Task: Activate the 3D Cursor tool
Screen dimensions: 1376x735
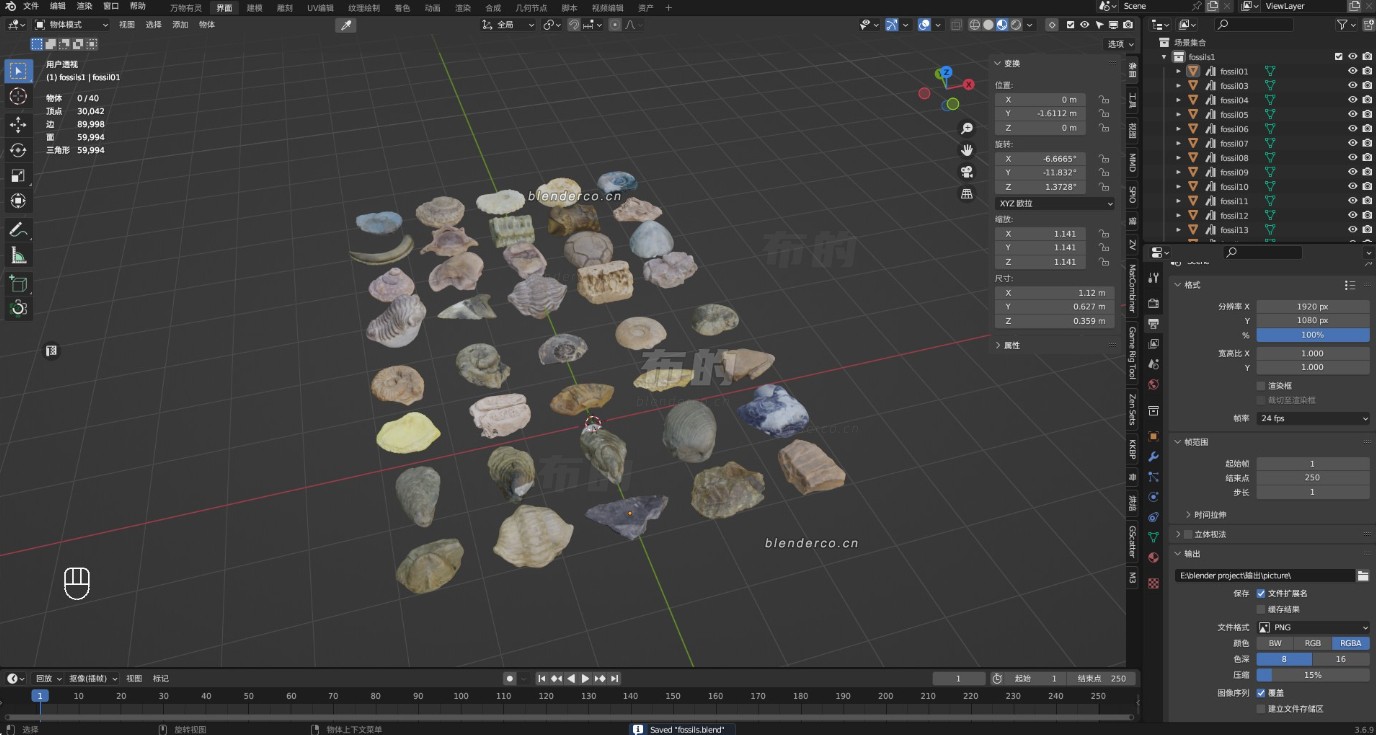Action: tap(18, 96)
